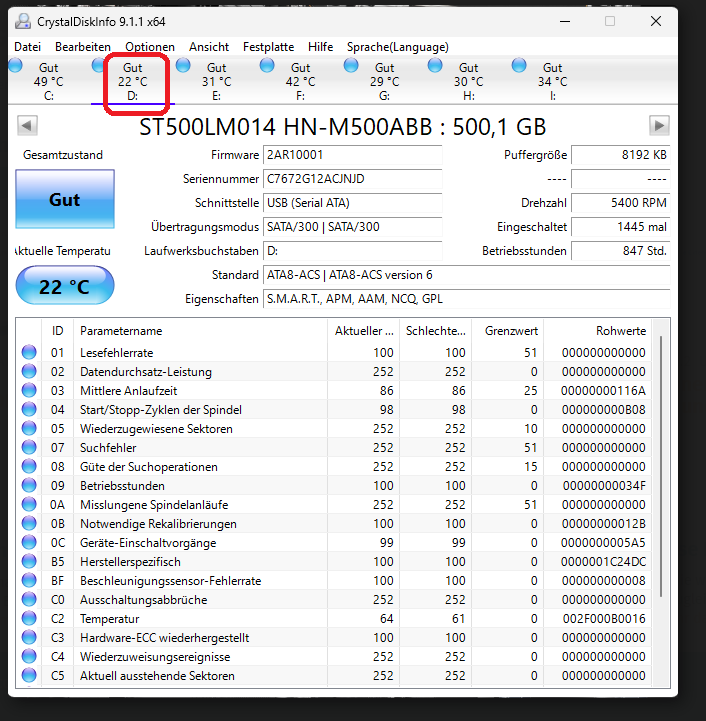
Task: Click the Rohwerte column header
Action: tap(597, 331)
